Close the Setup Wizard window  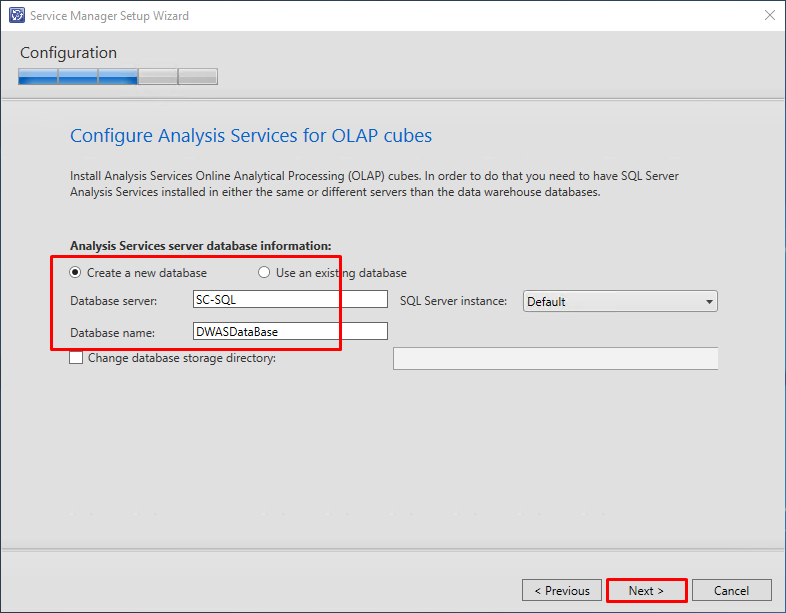click(x=769, y=16)
